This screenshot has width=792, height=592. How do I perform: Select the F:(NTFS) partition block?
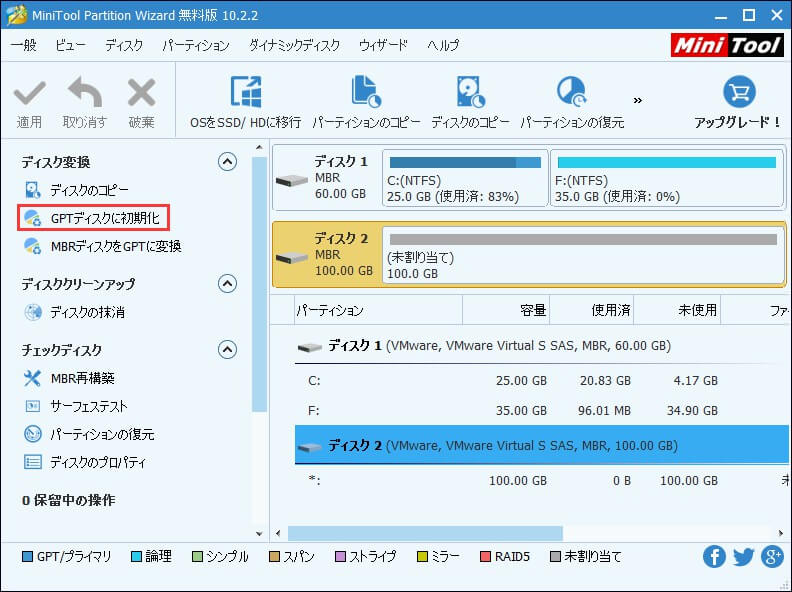[667, 177]
